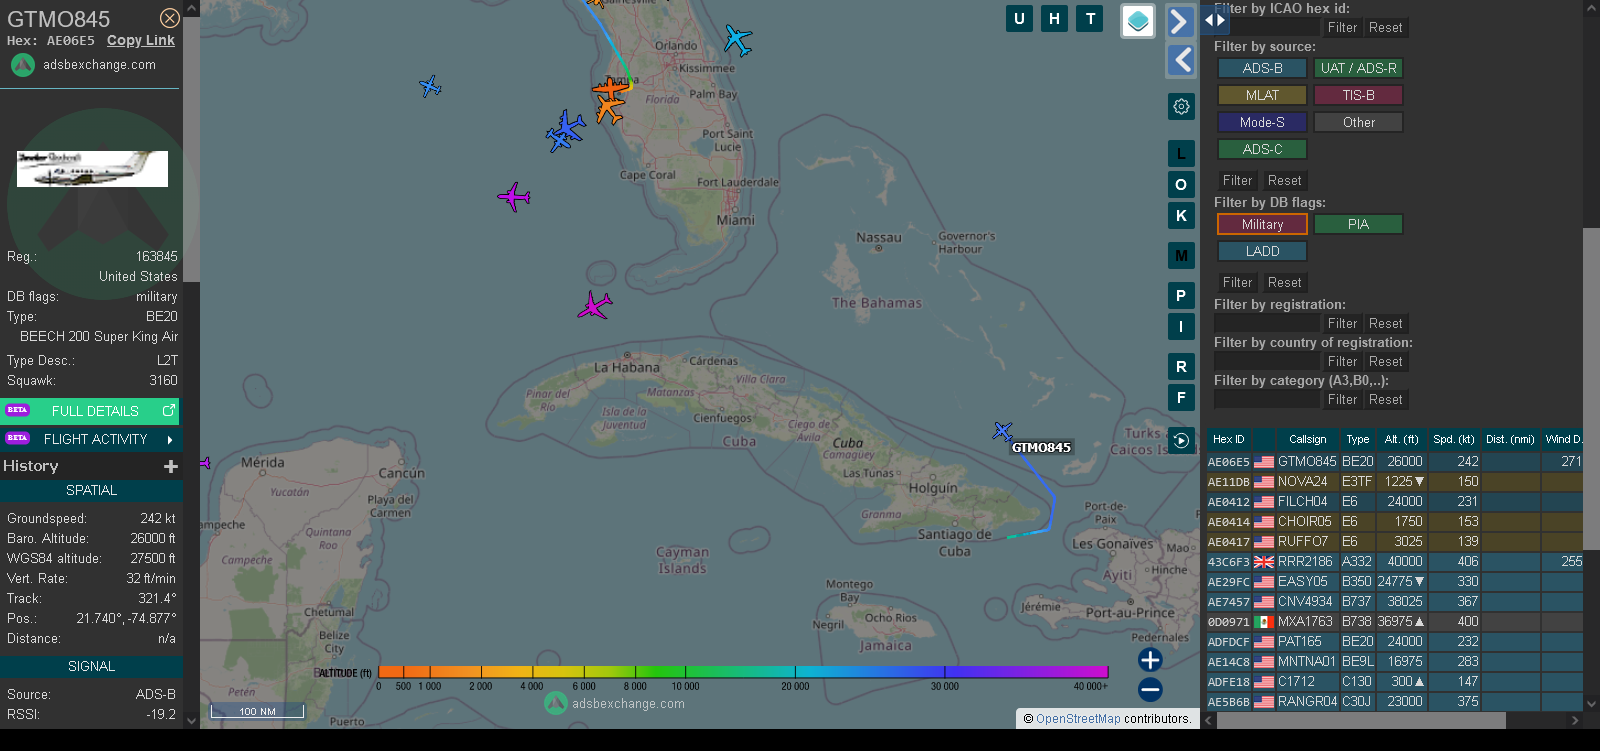
Task: Sort table by Callsign column
Action: 1307,439
